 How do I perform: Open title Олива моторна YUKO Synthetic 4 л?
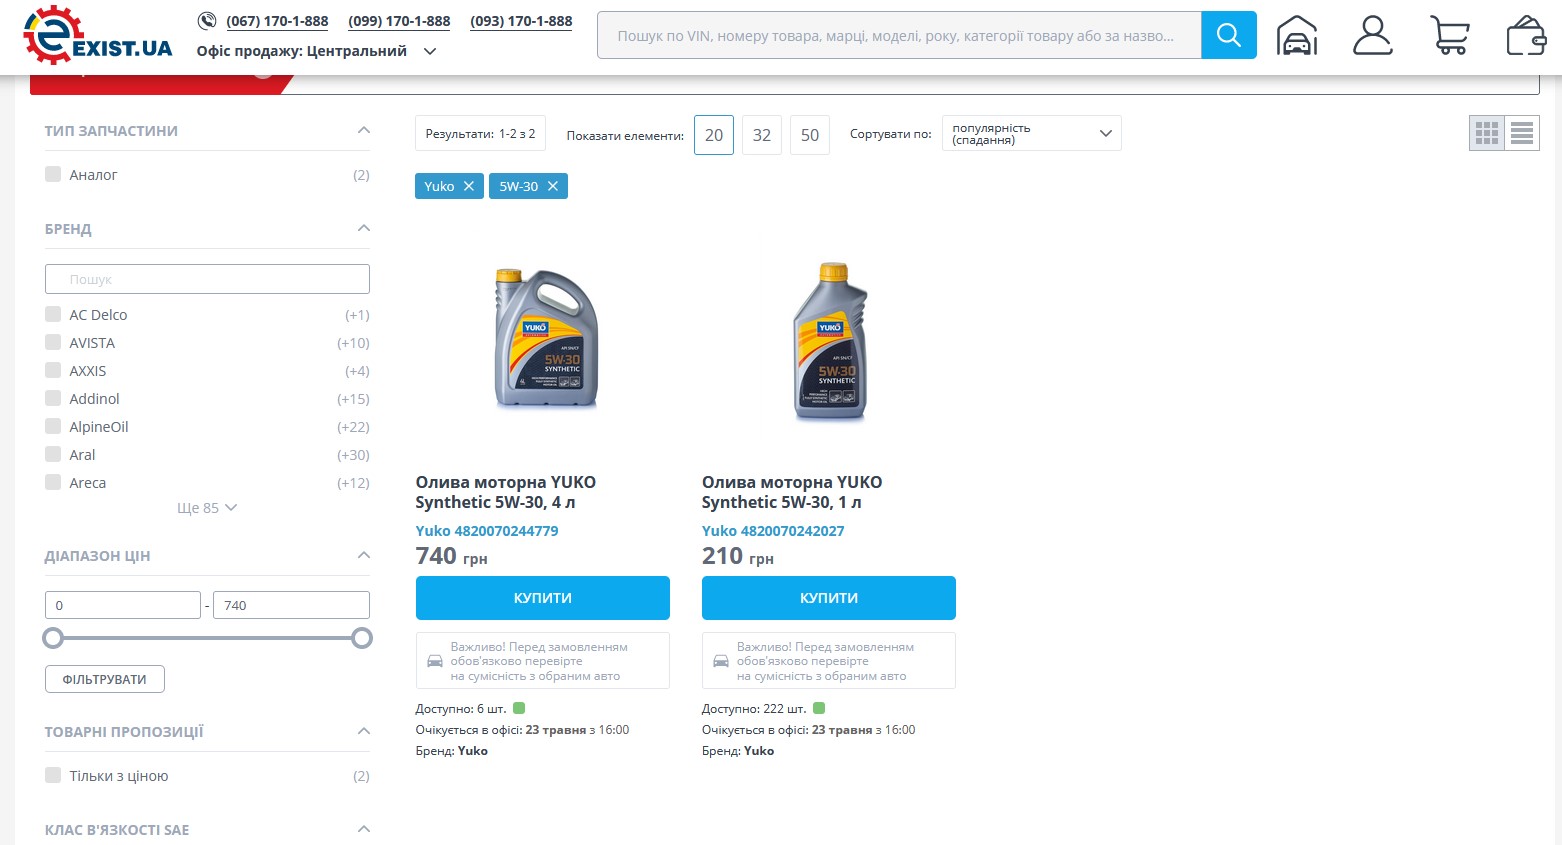tap(506, 492)
